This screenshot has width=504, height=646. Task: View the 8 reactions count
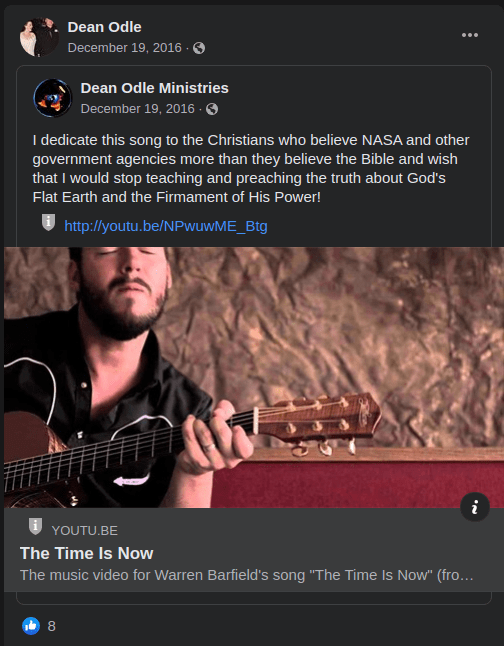click(x=52, y=626)
